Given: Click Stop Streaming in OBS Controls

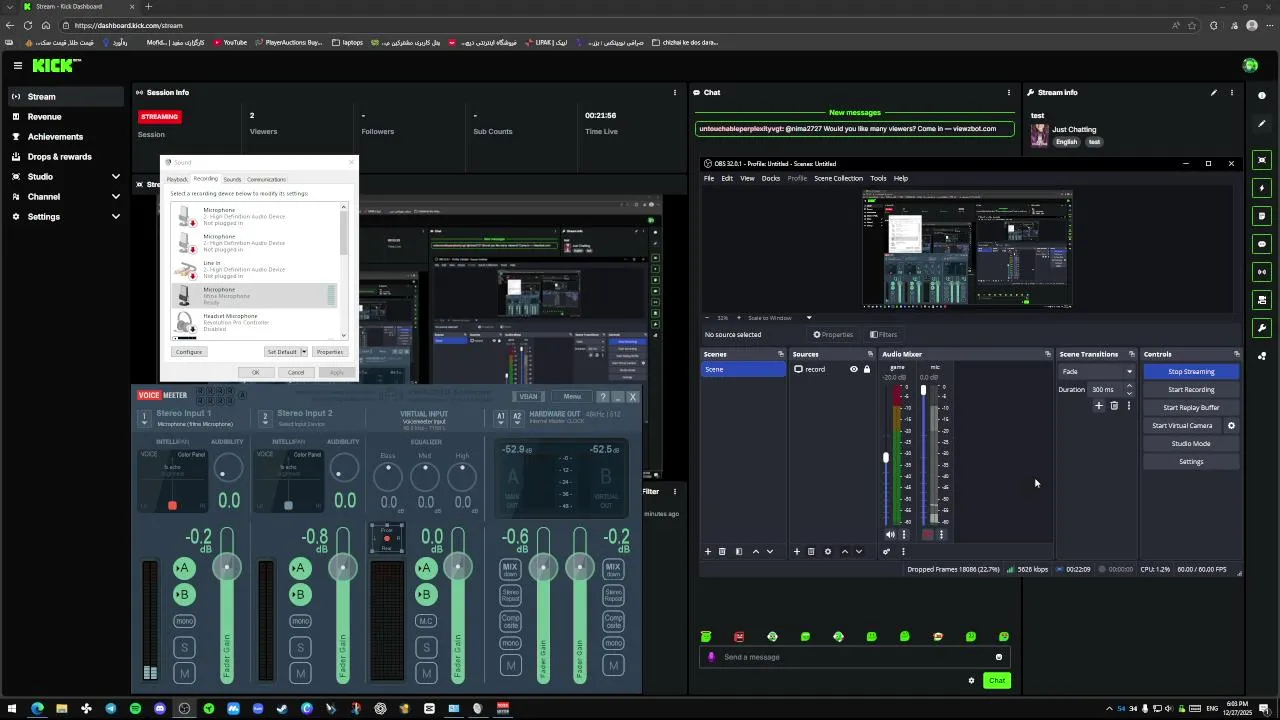Looking at the screenshot, I should coord(1191,372).
